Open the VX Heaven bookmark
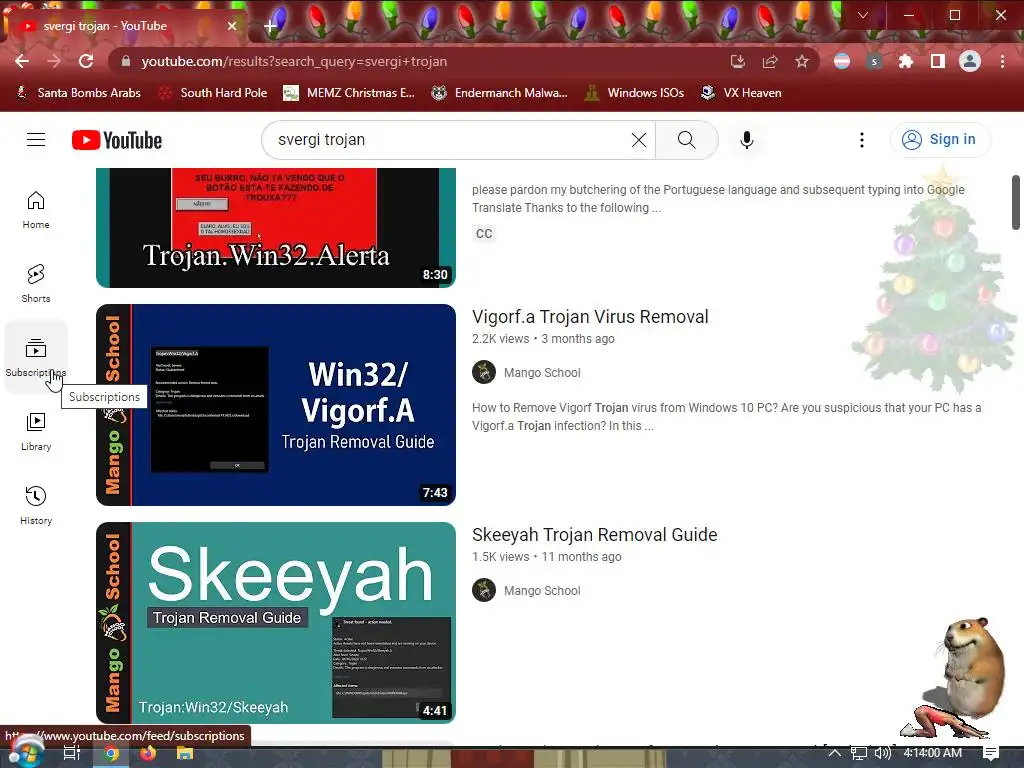Image resolution: width=1024 pixels, height=768 pixels. tap(741, 93)
